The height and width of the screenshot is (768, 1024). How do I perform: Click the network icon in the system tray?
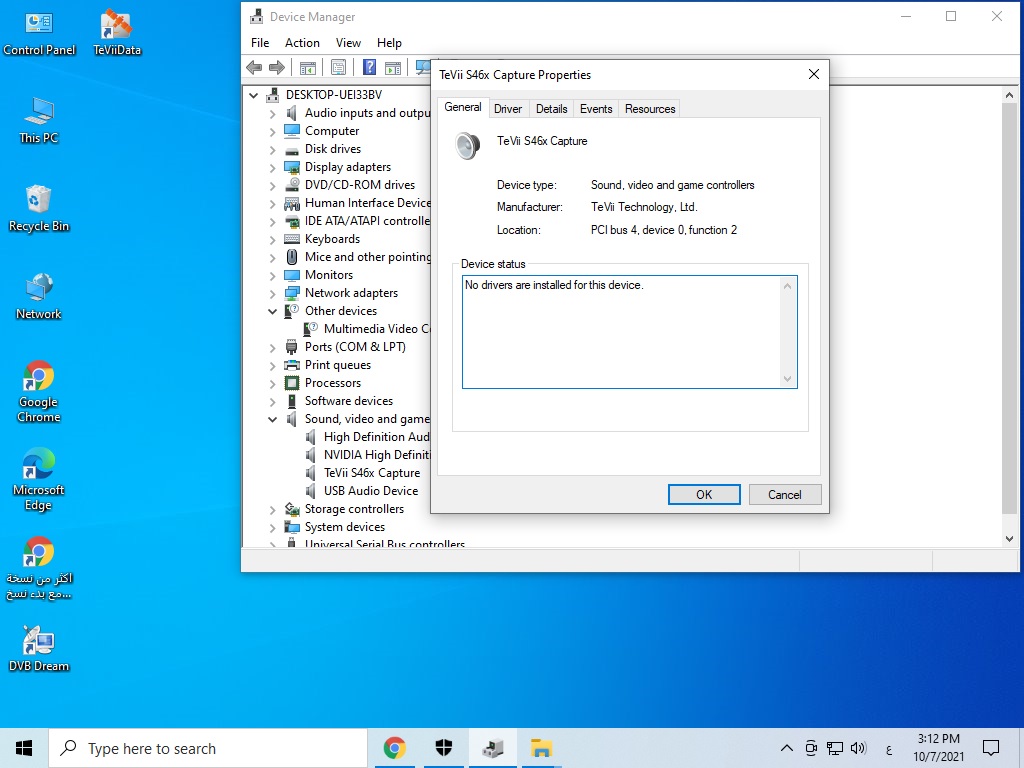click(835, 748)
